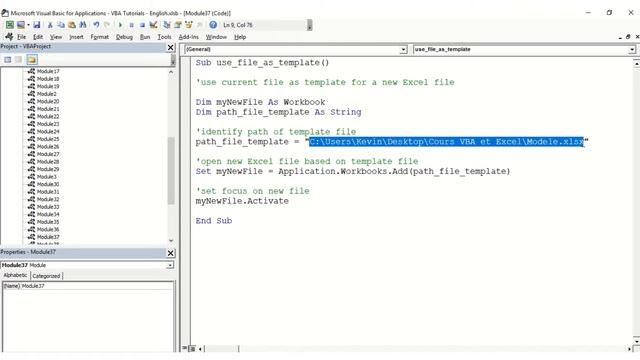
Task: Open the Debug menu
Action: point(124,37)
